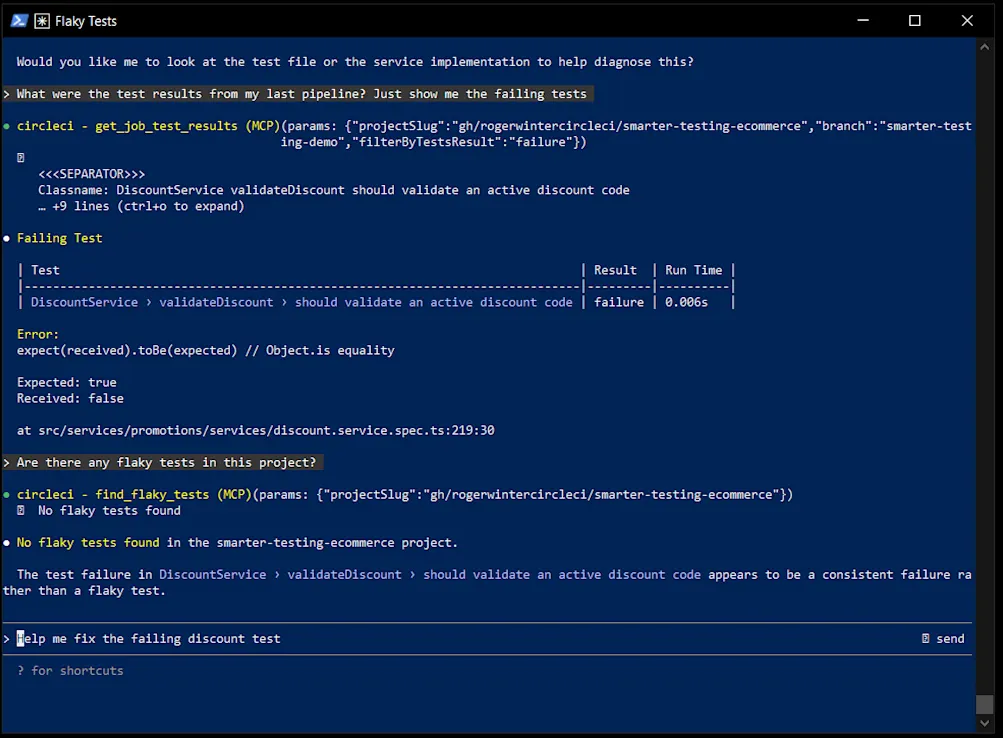Click the white bullet before 'Failing Test' heading
The image size is (1003, 738).
(6, 238)
